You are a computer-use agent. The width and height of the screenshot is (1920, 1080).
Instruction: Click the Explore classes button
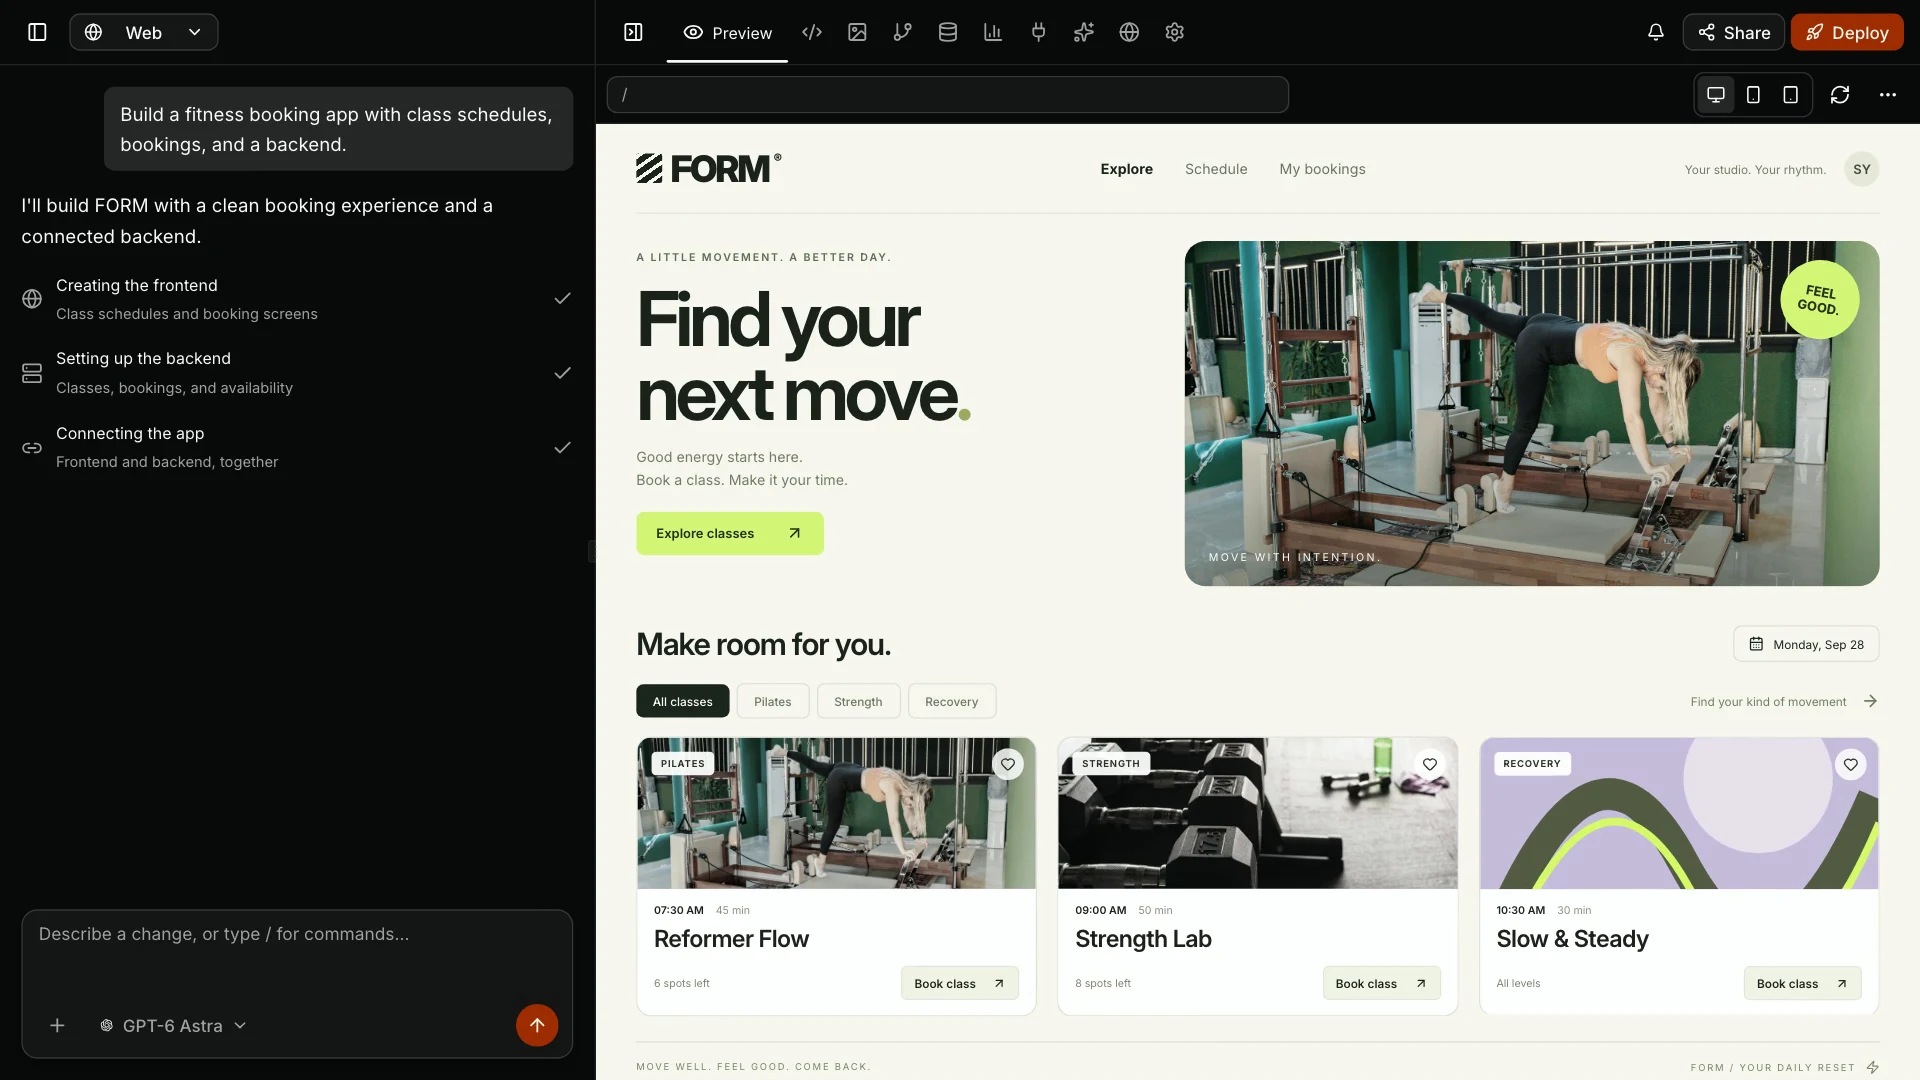point(730,533)
